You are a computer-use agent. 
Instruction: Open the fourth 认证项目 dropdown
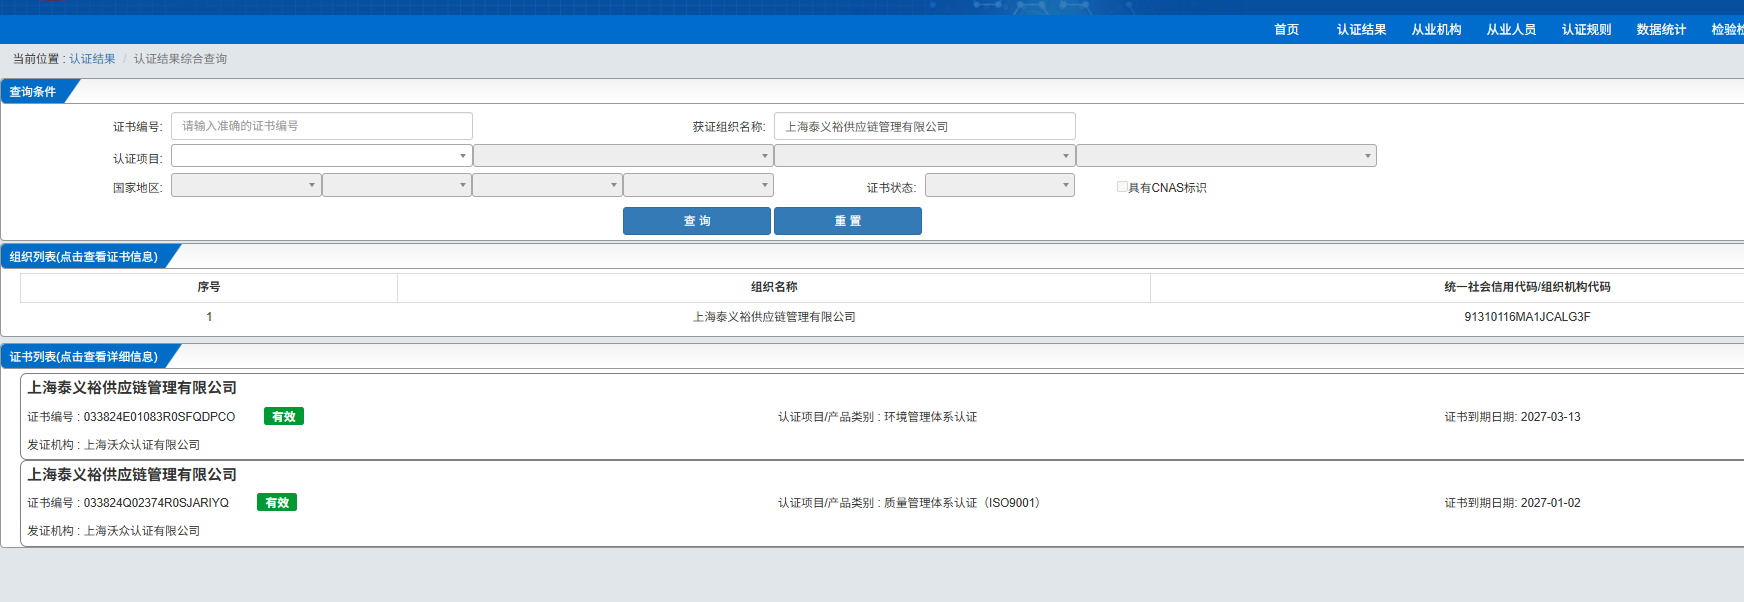coord(1226,156)
